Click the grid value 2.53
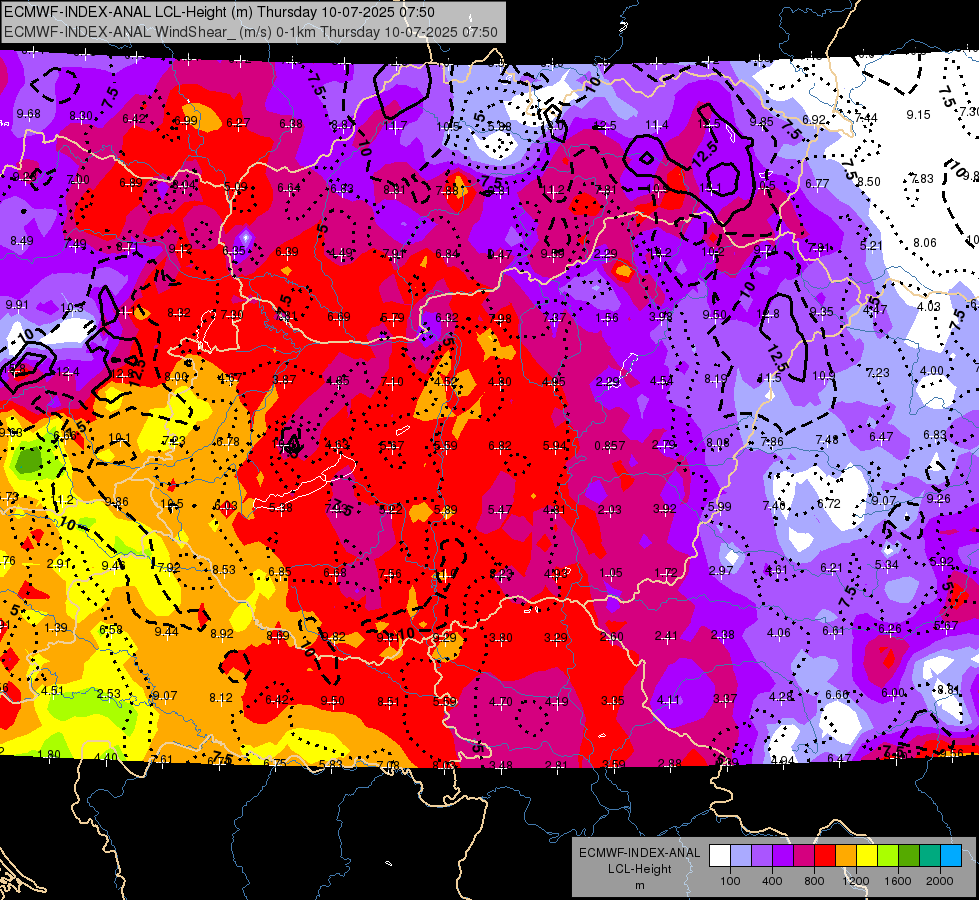This screenshot has height=900, width=979. click(109, 693)
